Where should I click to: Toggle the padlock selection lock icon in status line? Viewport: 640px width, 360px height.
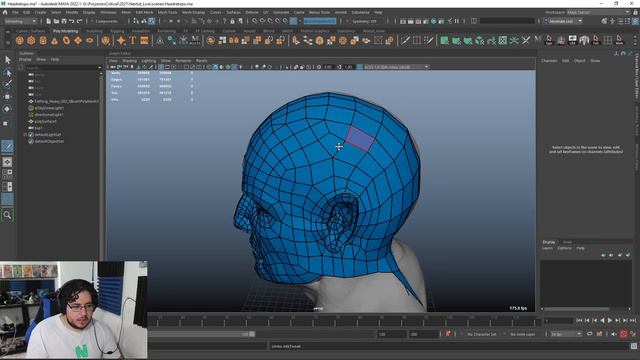pyautogui.click(x=232, y=21)
